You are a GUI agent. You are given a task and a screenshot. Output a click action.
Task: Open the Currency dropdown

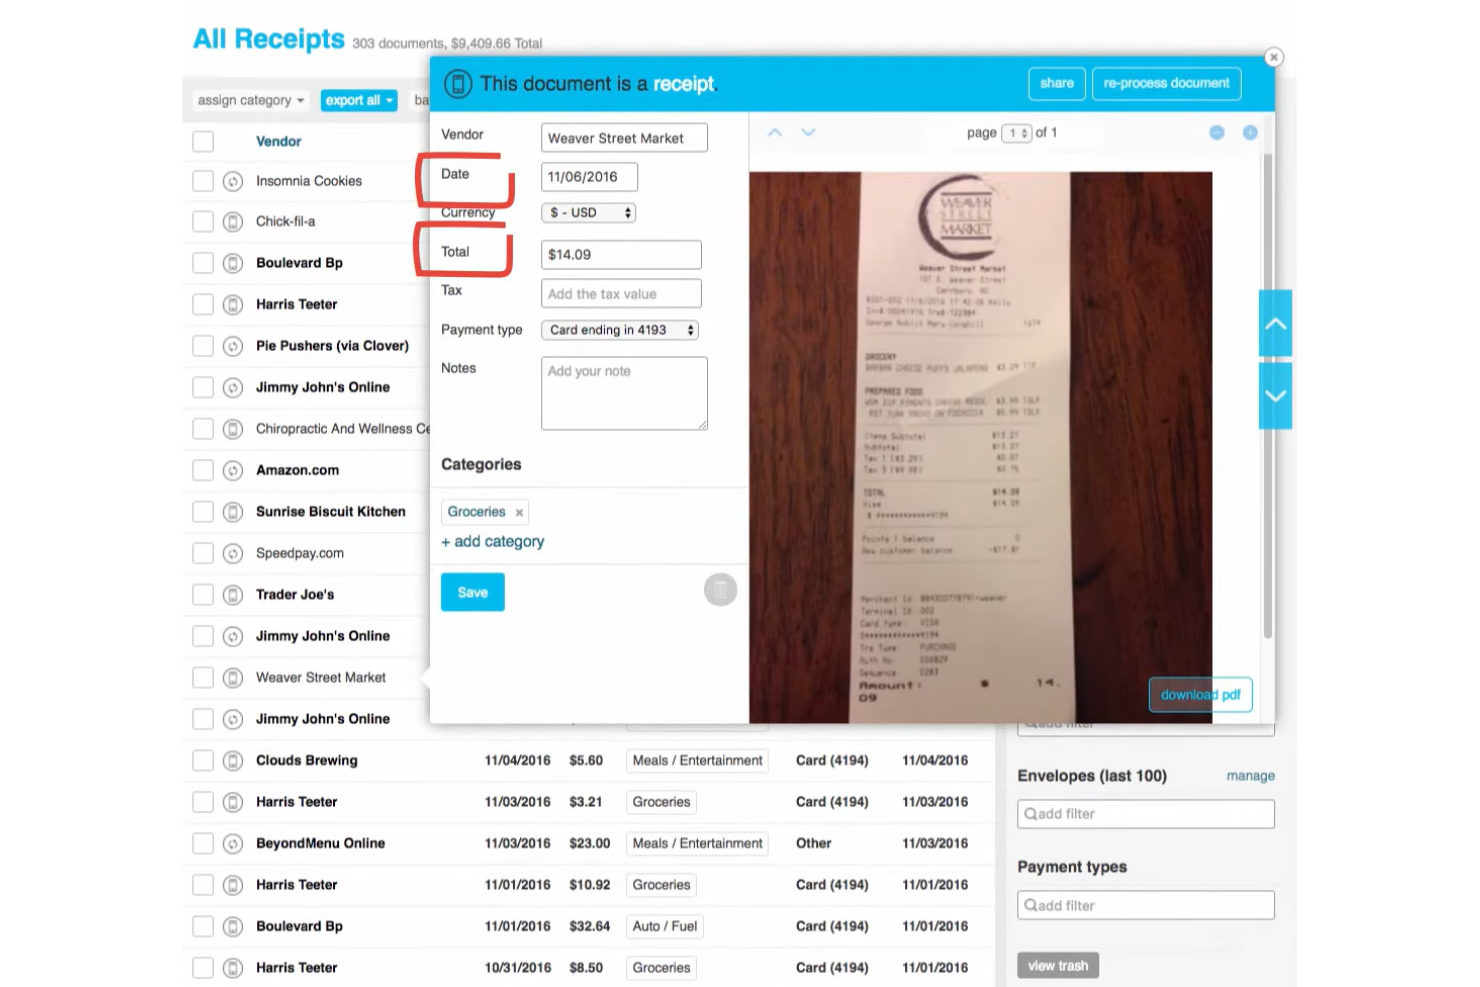(588, 212)
